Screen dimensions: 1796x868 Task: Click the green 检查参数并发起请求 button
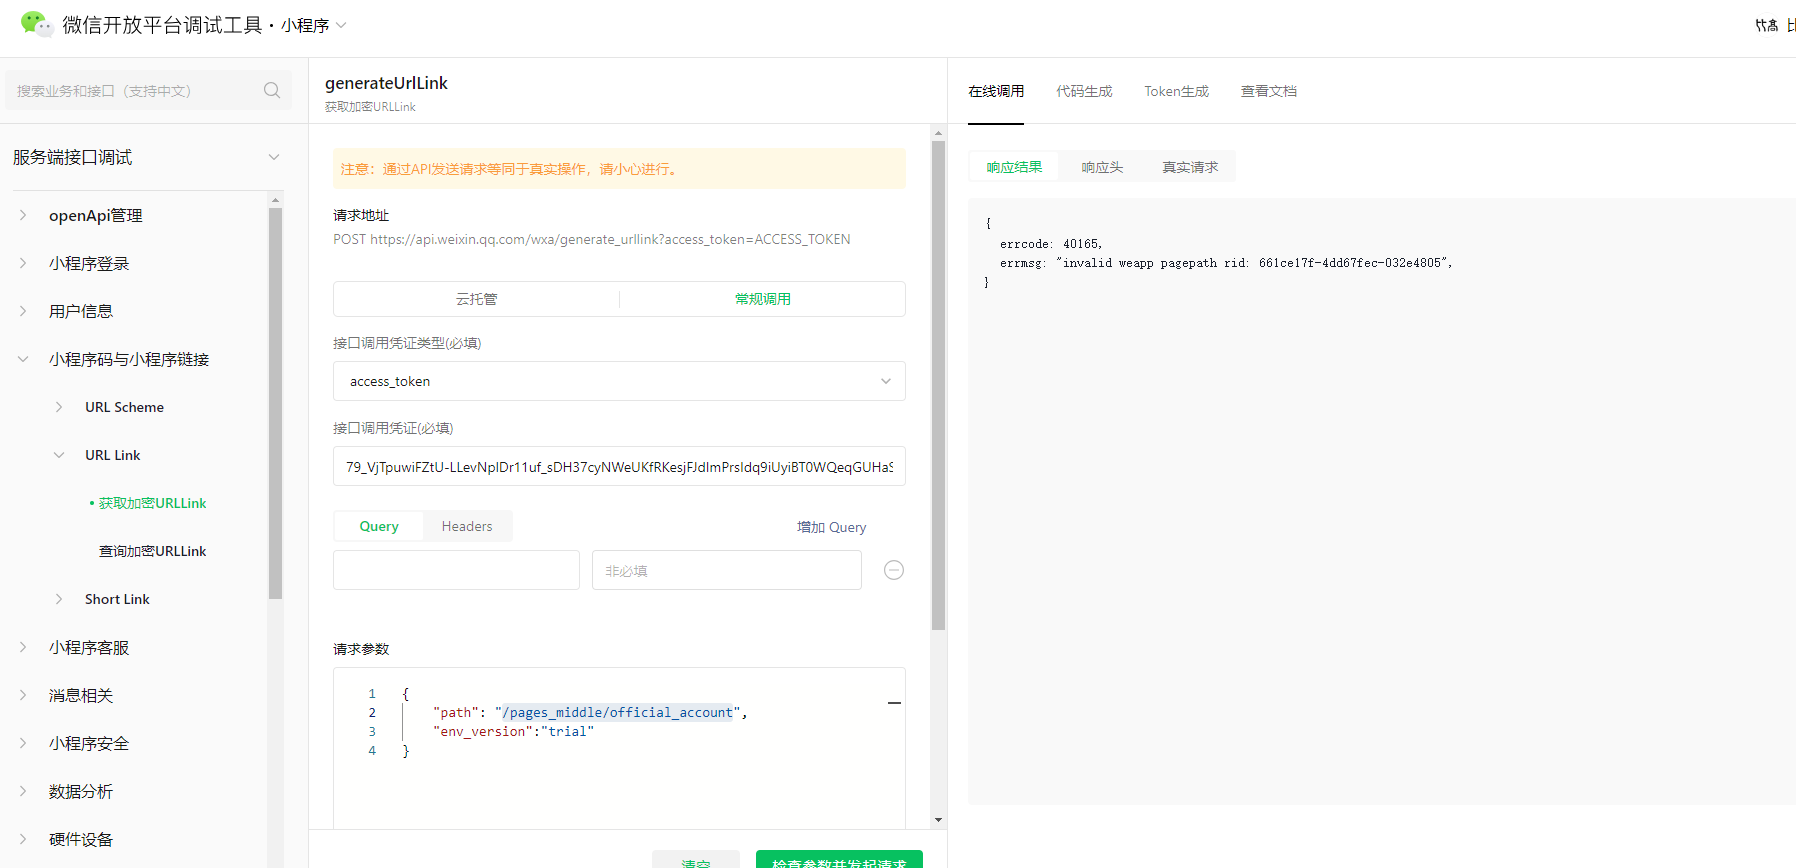pyautogui.click(x=839, y=860)
